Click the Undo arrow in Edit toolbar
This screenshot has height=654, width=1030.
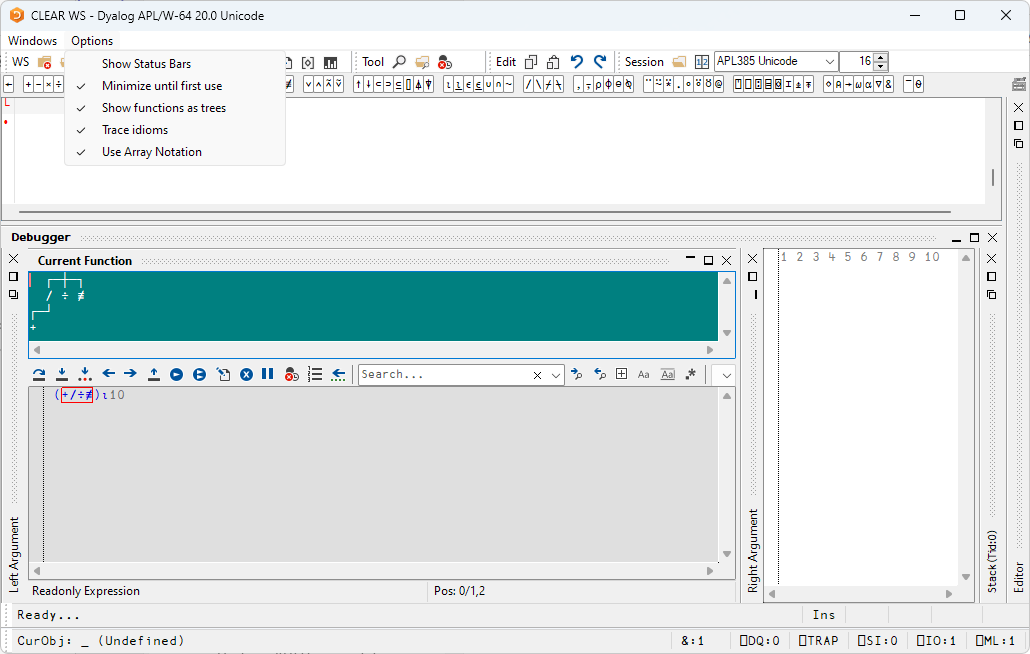[x=577, y=62]
